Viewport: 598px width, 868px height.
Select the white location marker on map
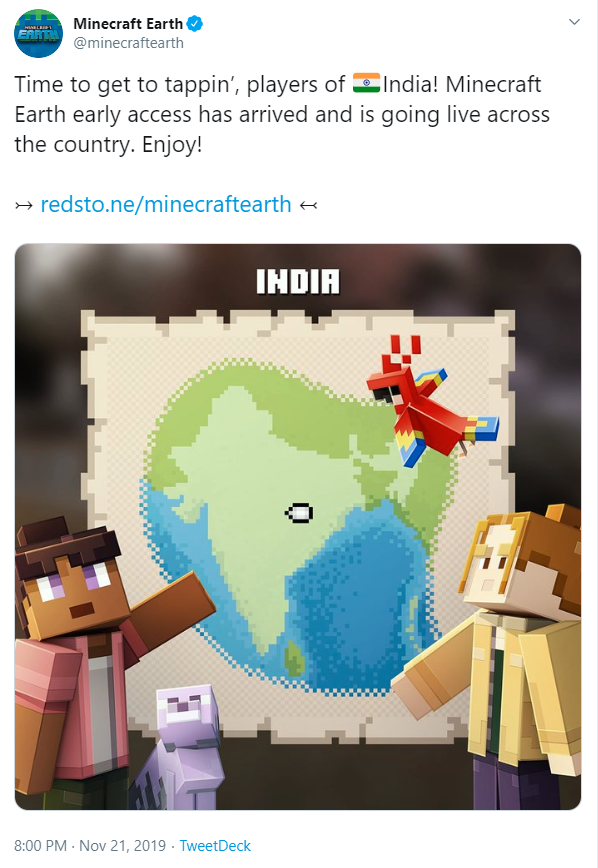pyautogui.click(x=300, y=513)
